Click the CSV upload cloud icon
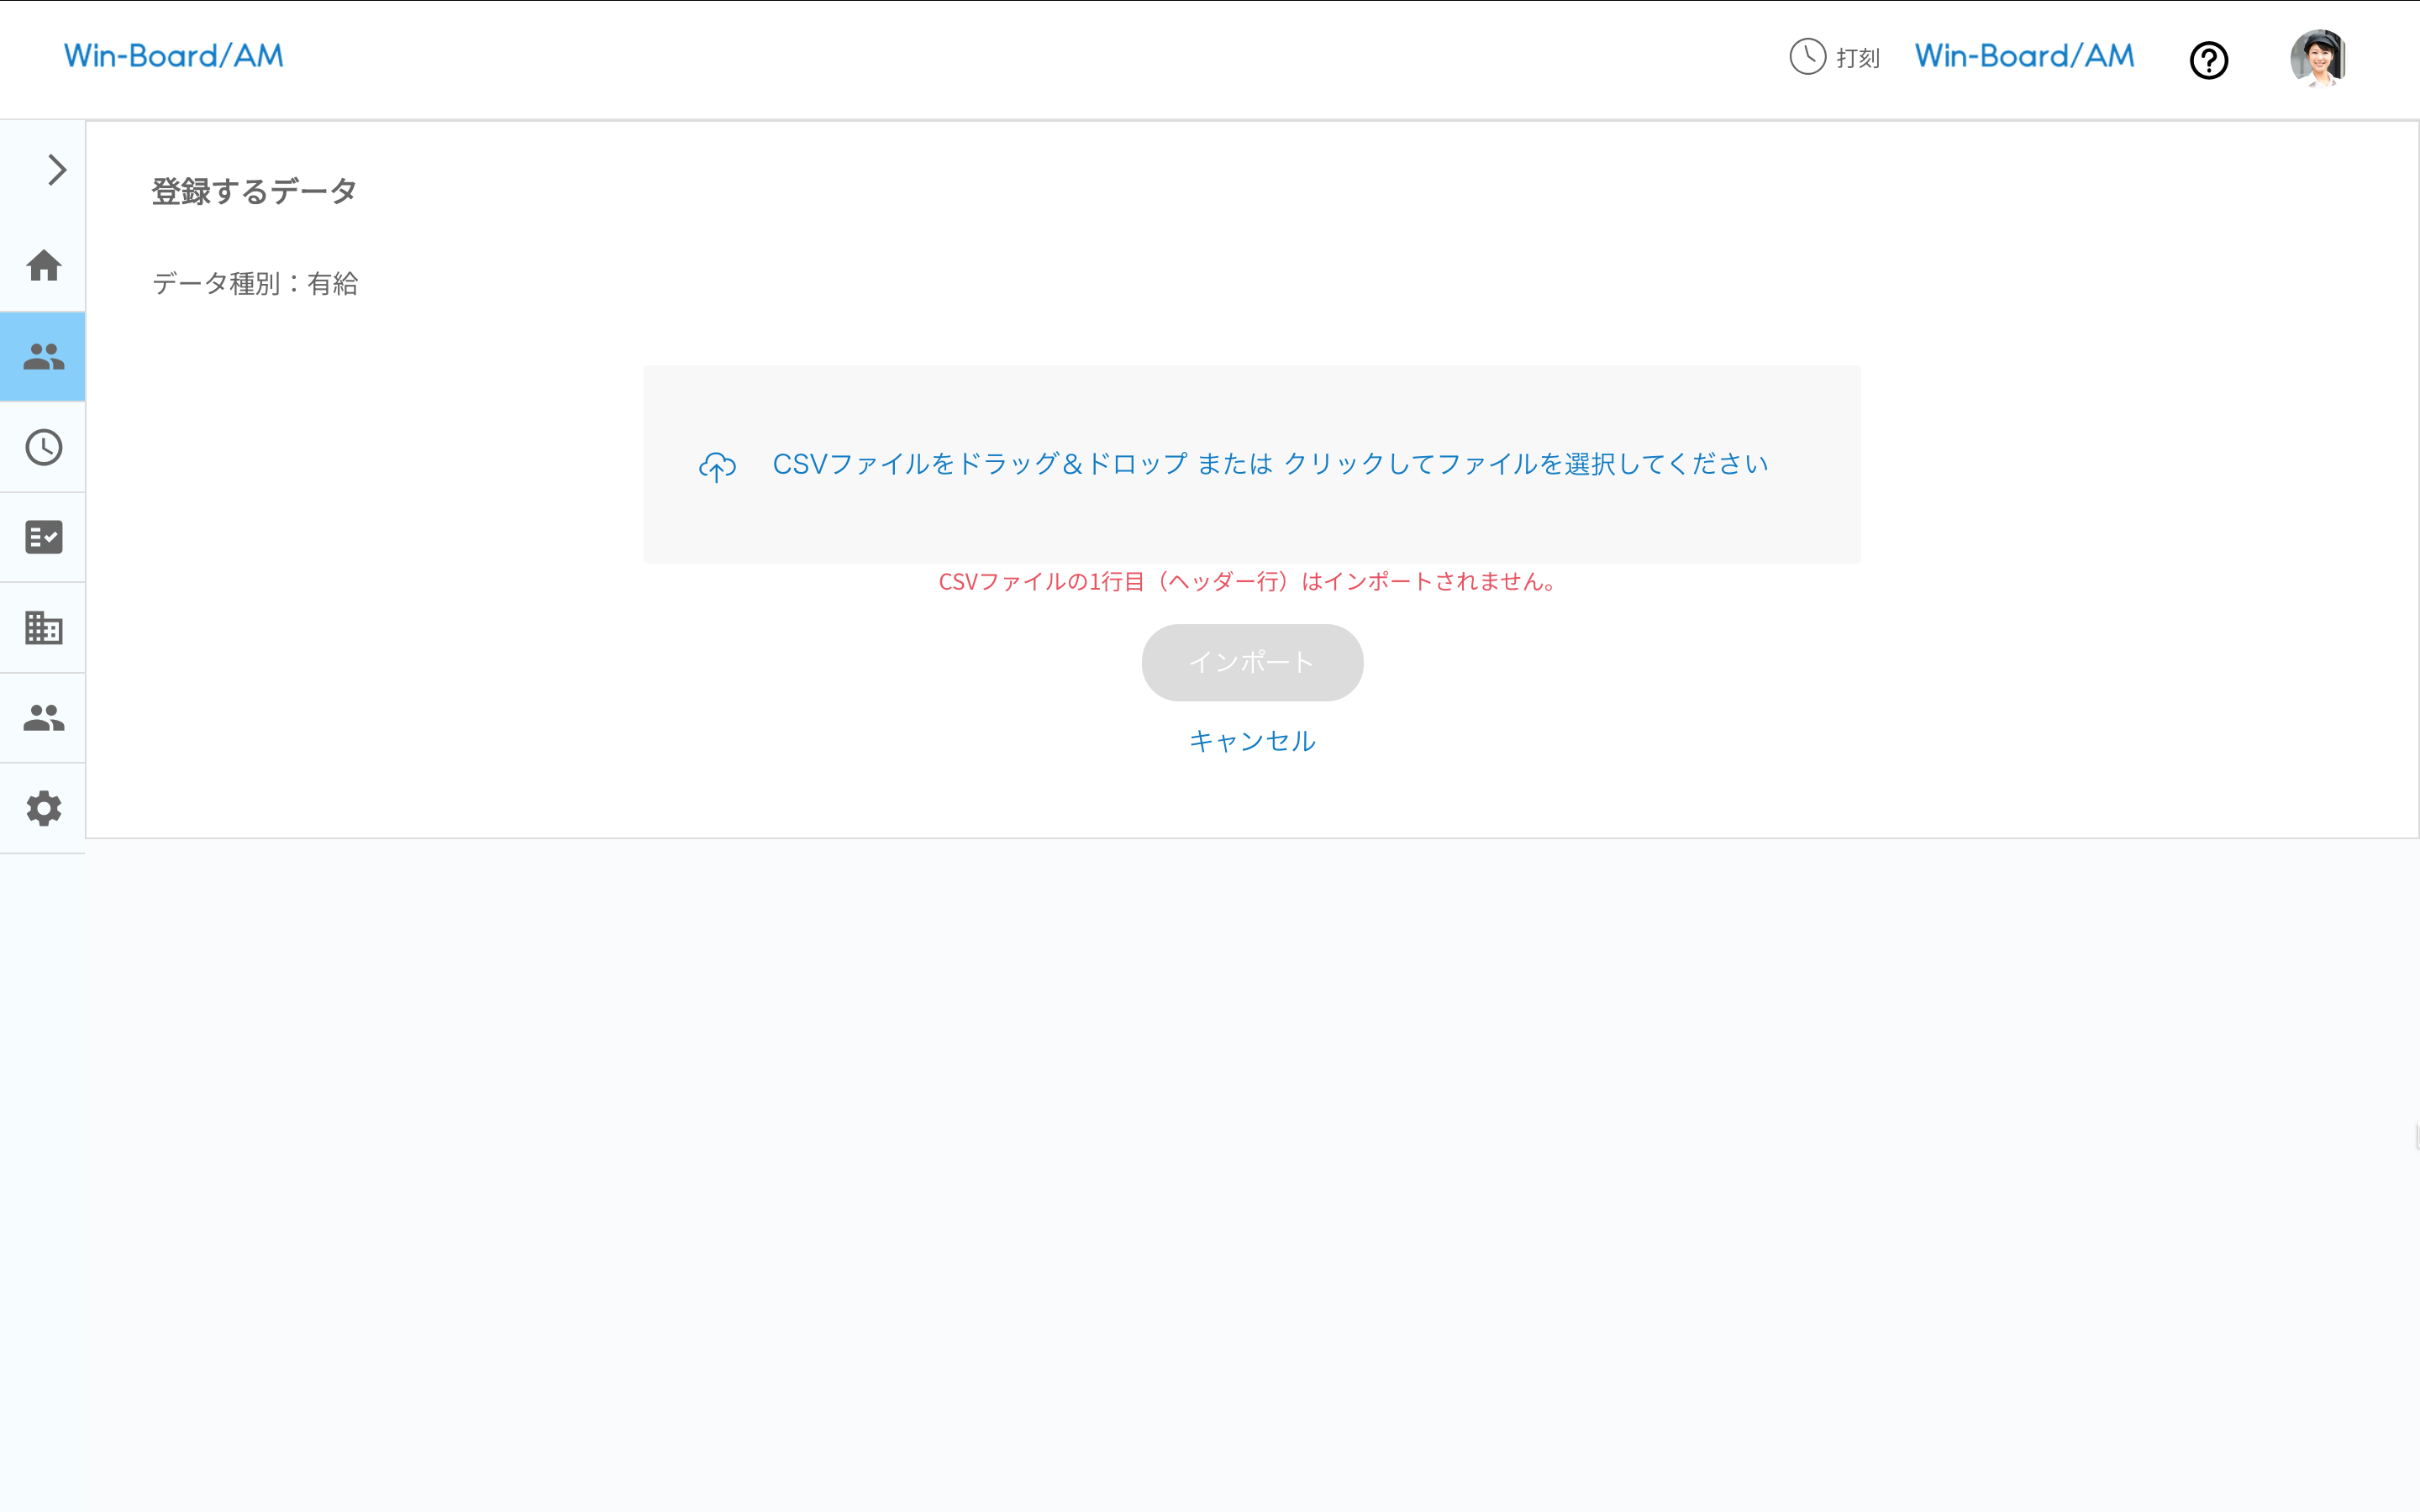This screenshot has height=1512, width=2420. [x=716, y=466]
